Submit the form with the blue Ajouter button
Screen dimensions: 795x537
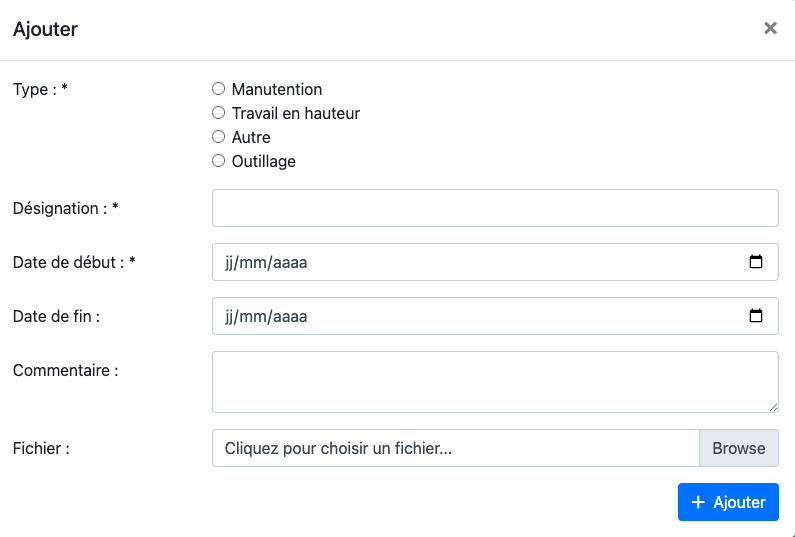[728, 502]
